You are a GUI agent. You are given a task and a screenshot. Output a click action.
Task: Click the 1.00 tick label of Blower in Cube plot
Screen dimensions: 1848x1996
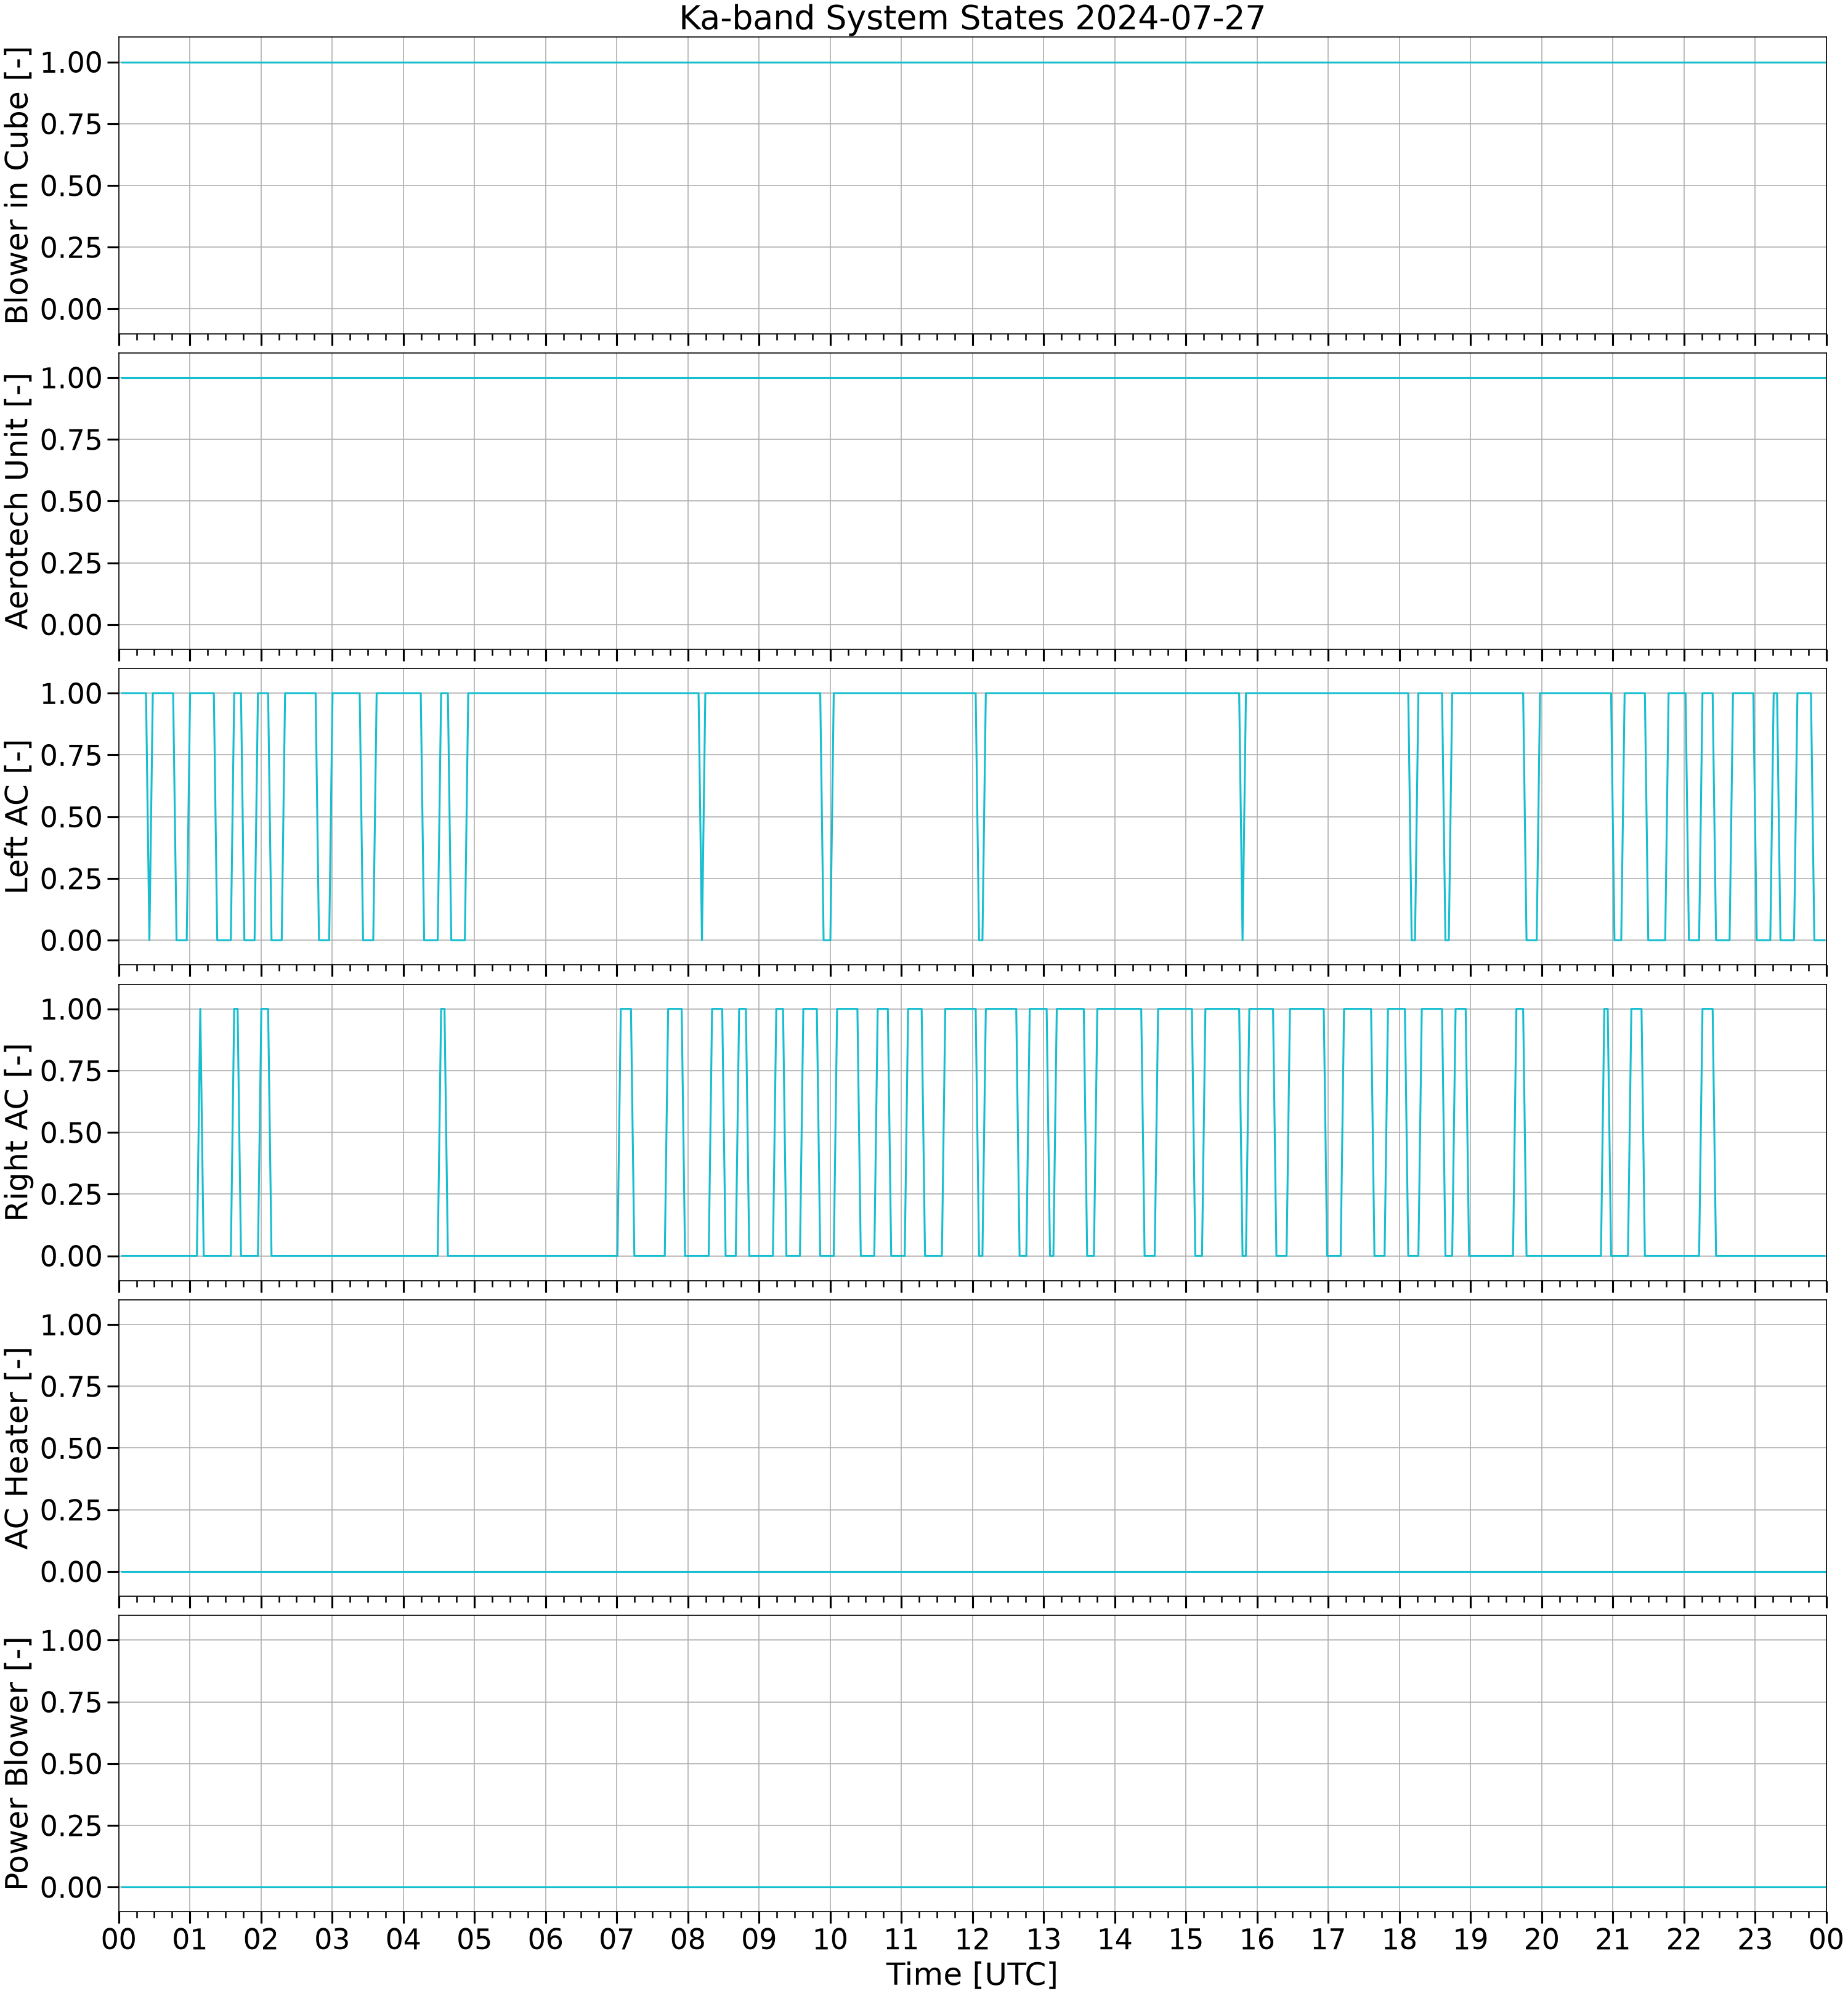[x=71, y=62]
